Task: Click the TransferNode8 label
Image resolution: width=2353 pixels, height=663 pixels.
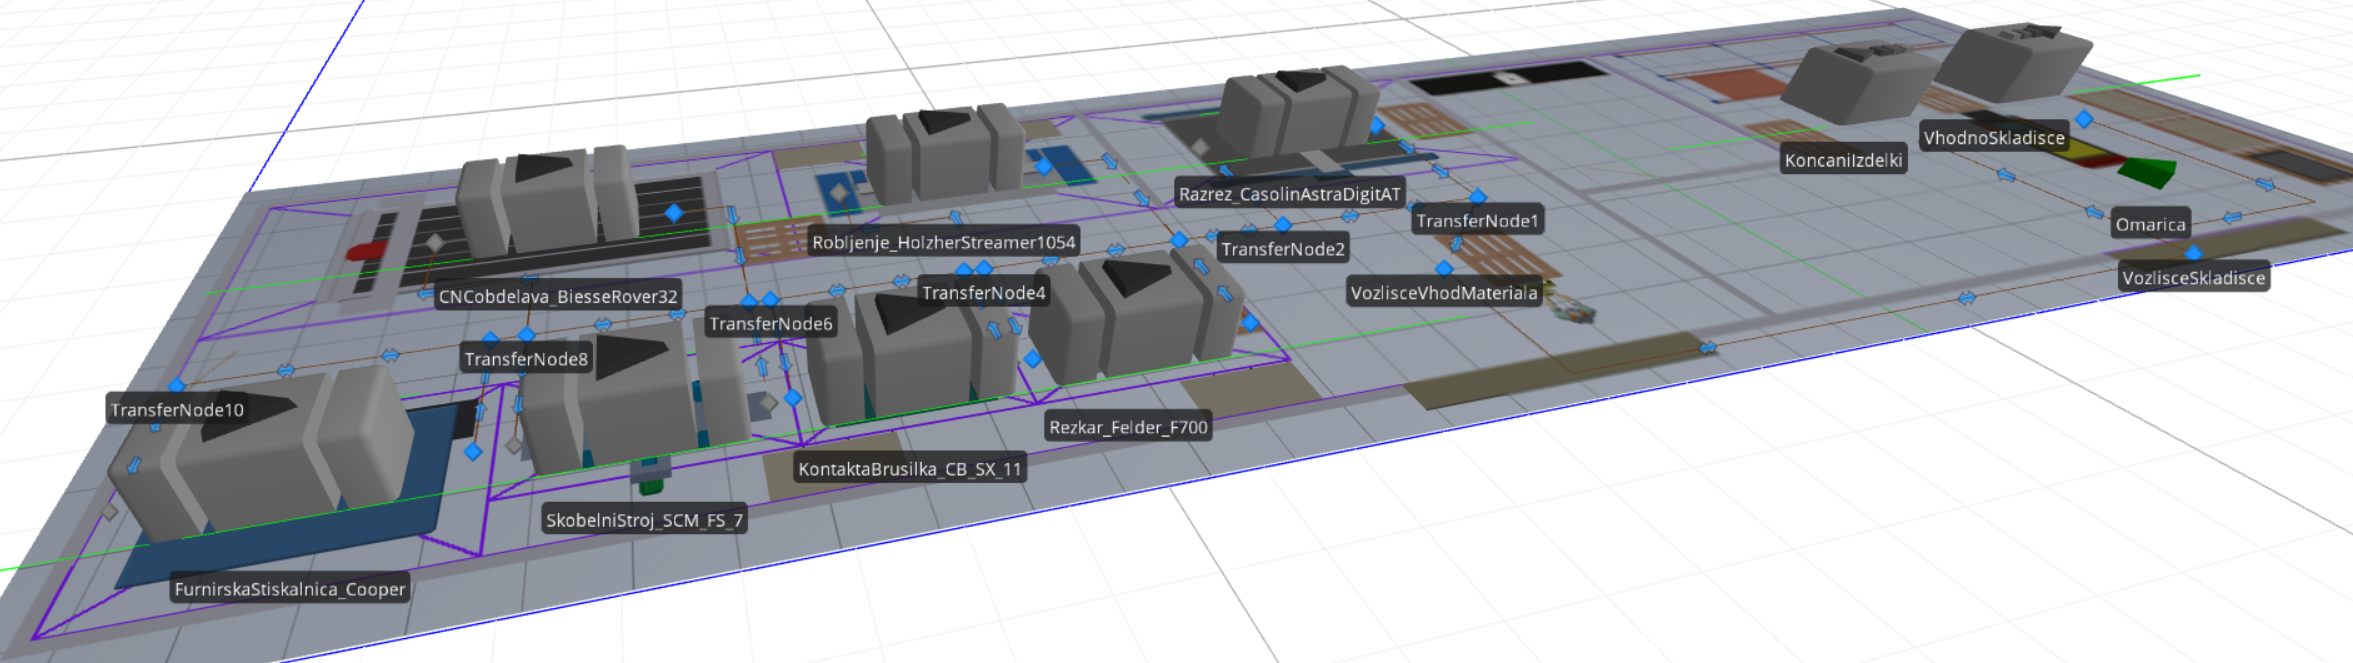Action: click(x=526, y=359)
